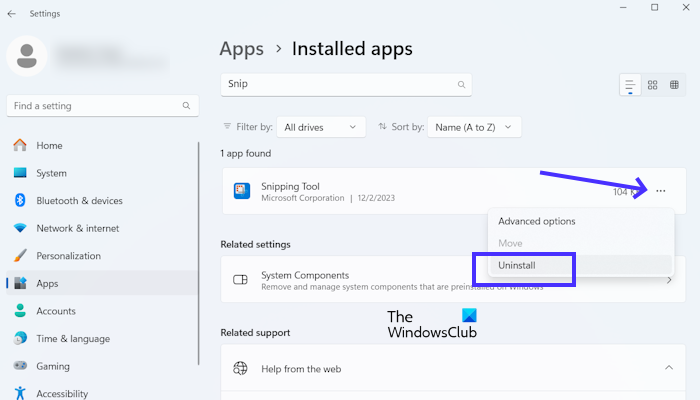Open Home settings label
The width and height of the screenshot is (700, 400).
(49, 146)
